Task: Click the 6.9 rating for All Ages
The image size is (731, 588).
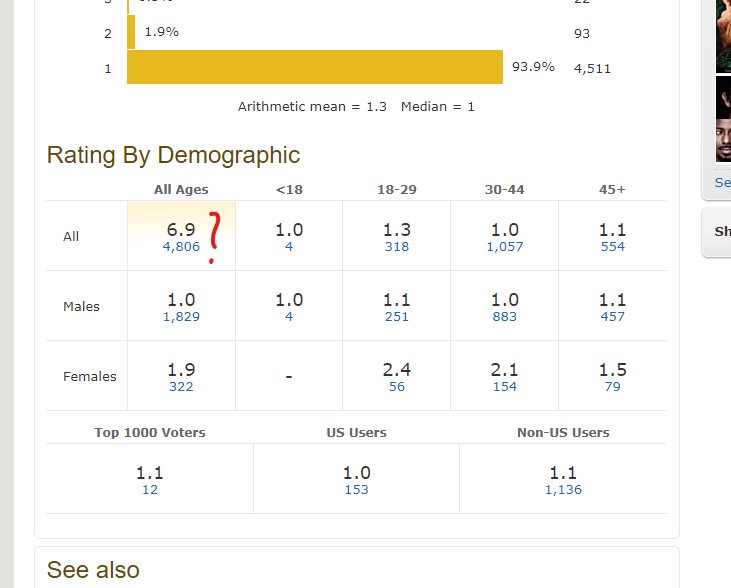Action: coord(181,229)
